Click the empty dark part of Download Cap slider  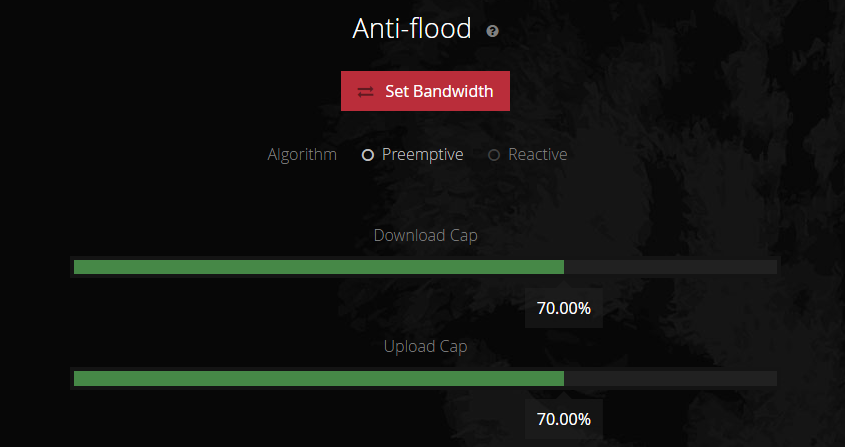coord(670,267)
